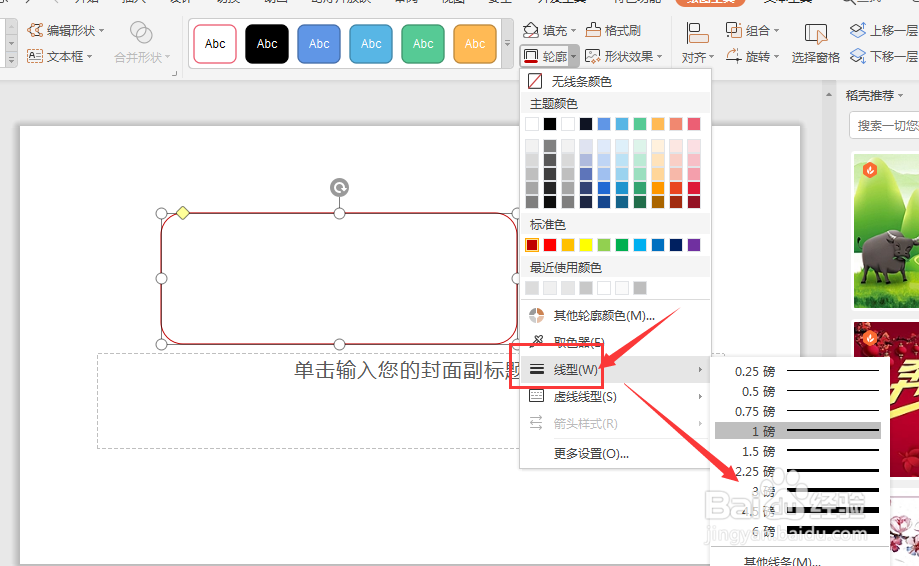This screenshot has width=919, height=566.
Task: Expand the 旋转 dropdown arrow
Action: pos(776,57)
